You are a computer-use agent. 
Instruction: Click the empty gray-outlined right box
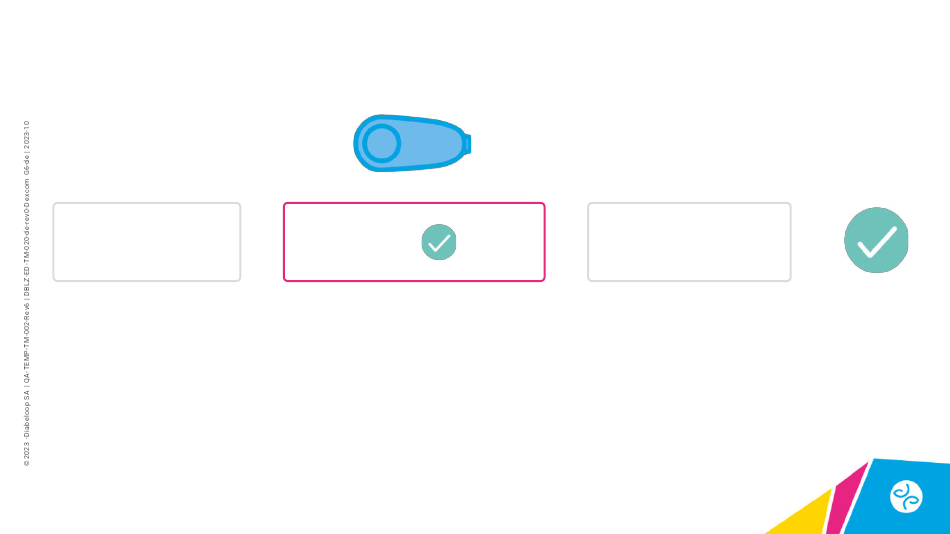point(689,242)
